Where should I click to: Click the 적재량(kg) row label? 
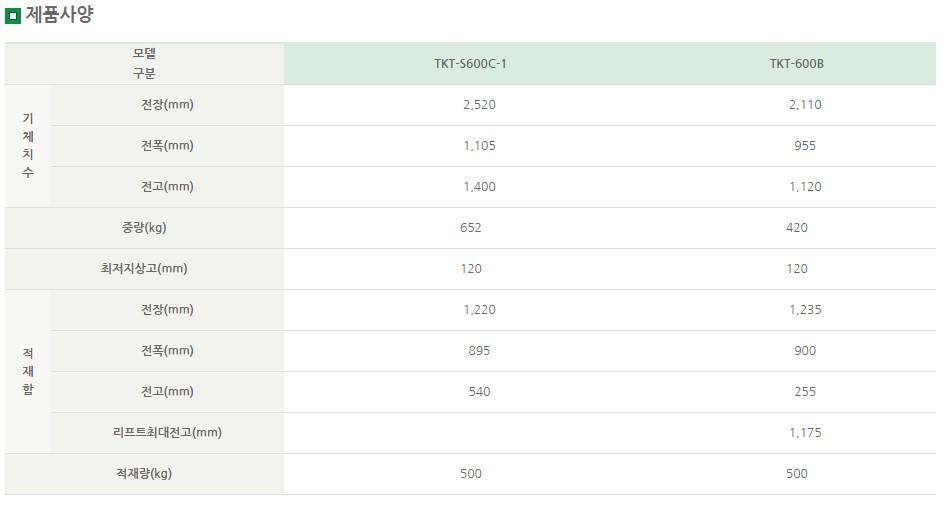(x=144, y=474)
